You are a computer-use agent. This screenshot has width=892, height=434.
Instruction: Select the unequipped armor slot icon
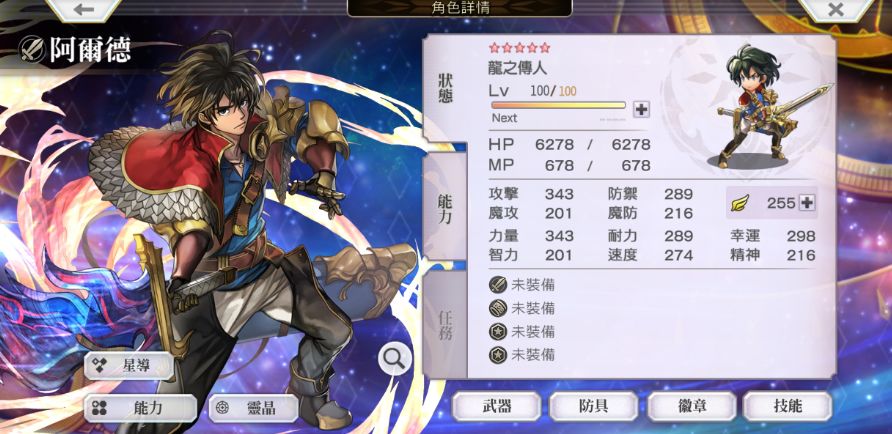[x=498, y=308]
